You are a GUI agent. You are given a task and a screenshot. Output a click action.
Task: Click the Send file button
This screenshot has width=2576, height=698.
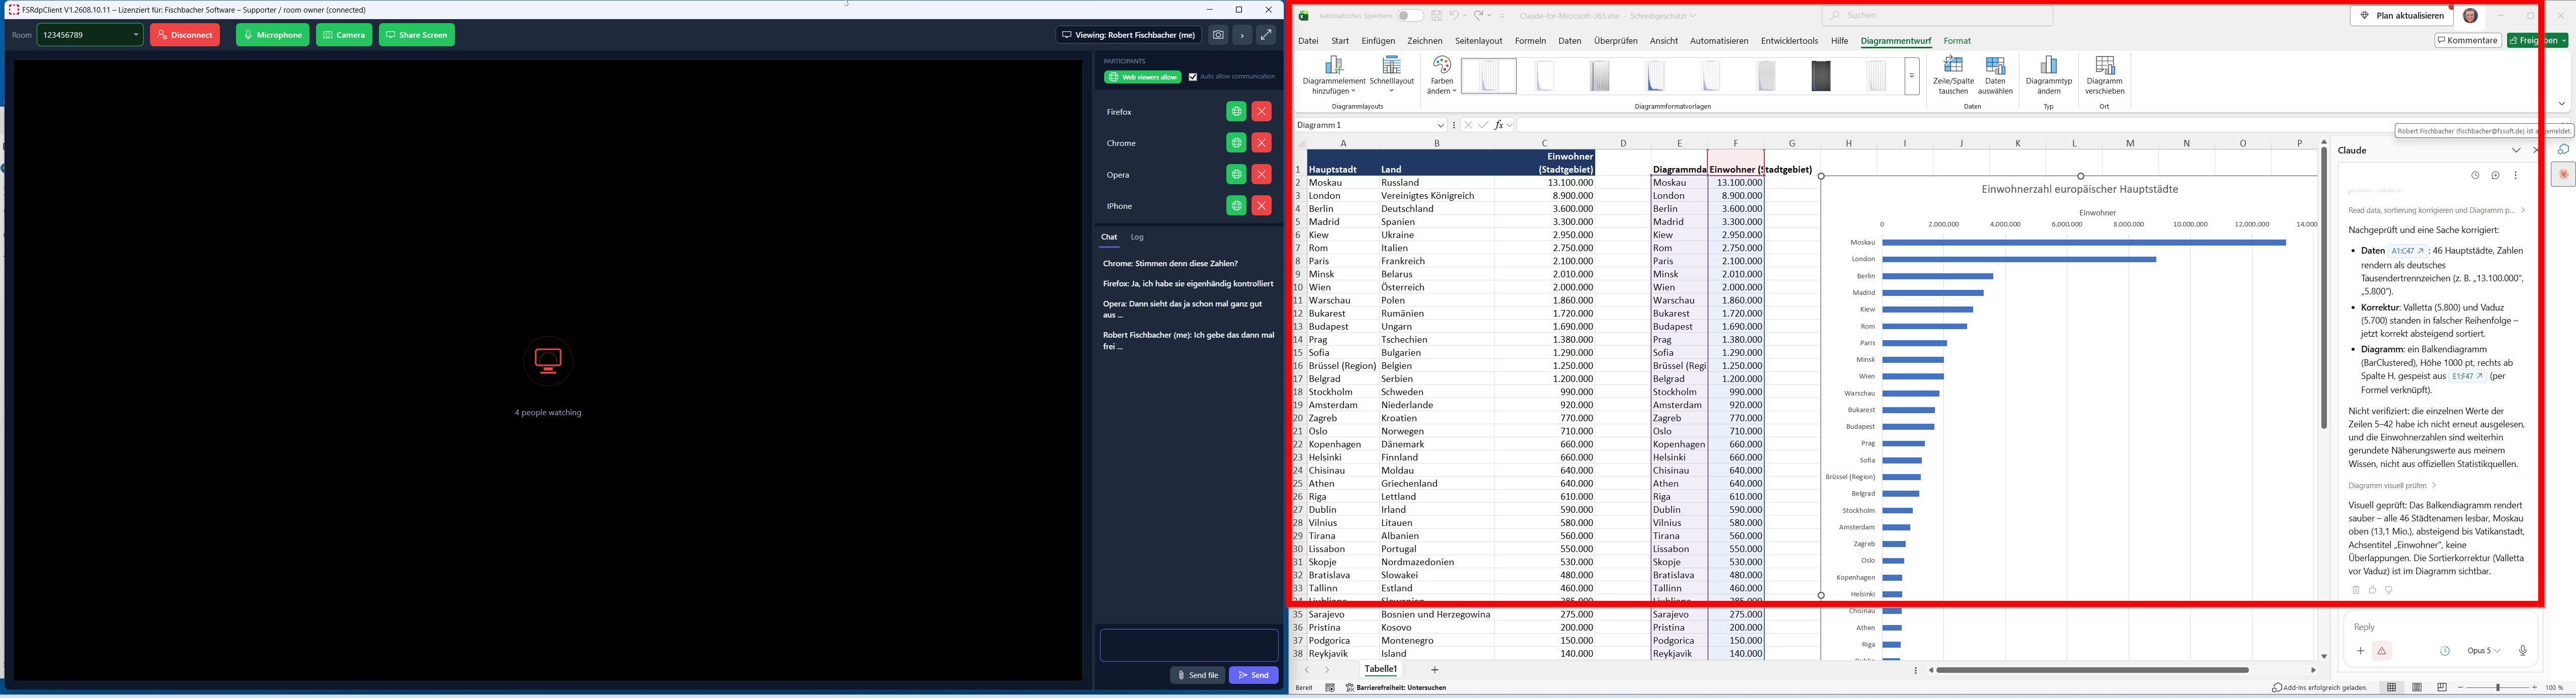(x=1198, y=675)
